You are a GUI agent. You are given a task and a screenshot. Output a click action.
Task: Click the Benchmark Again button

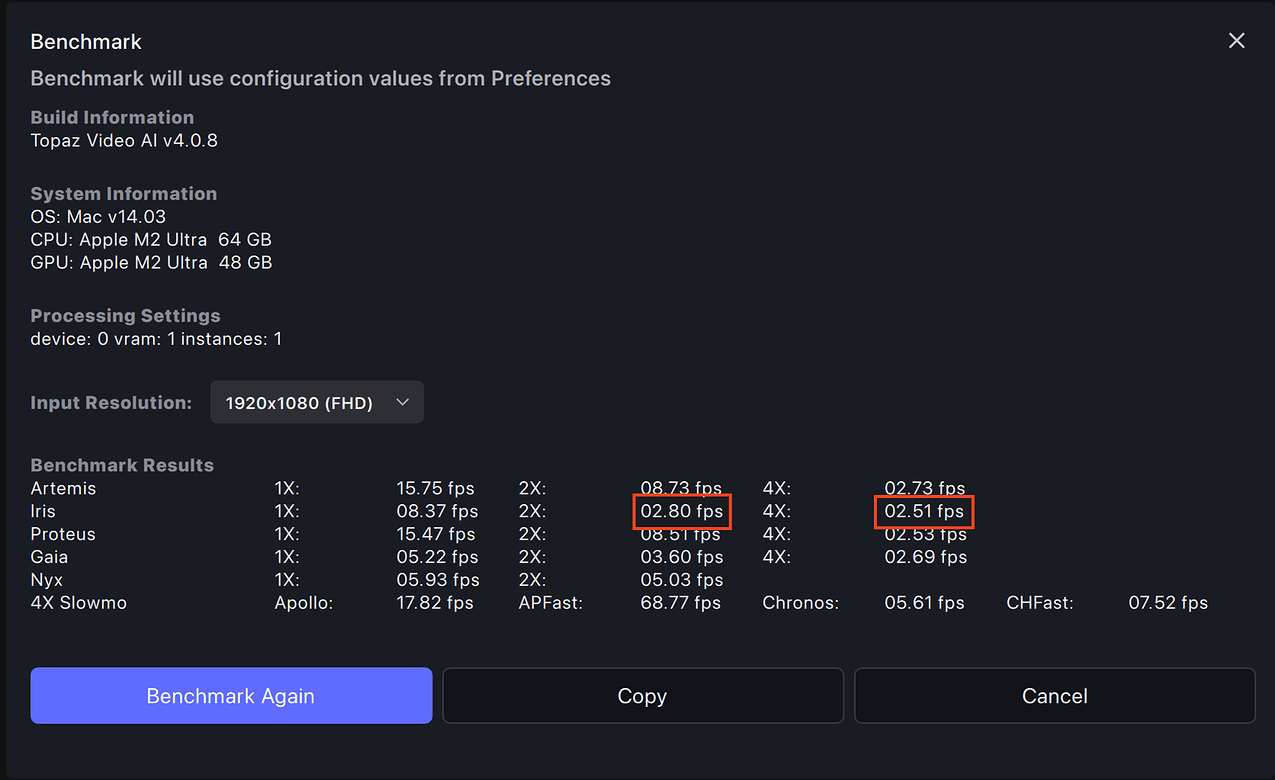click(230, 695)
